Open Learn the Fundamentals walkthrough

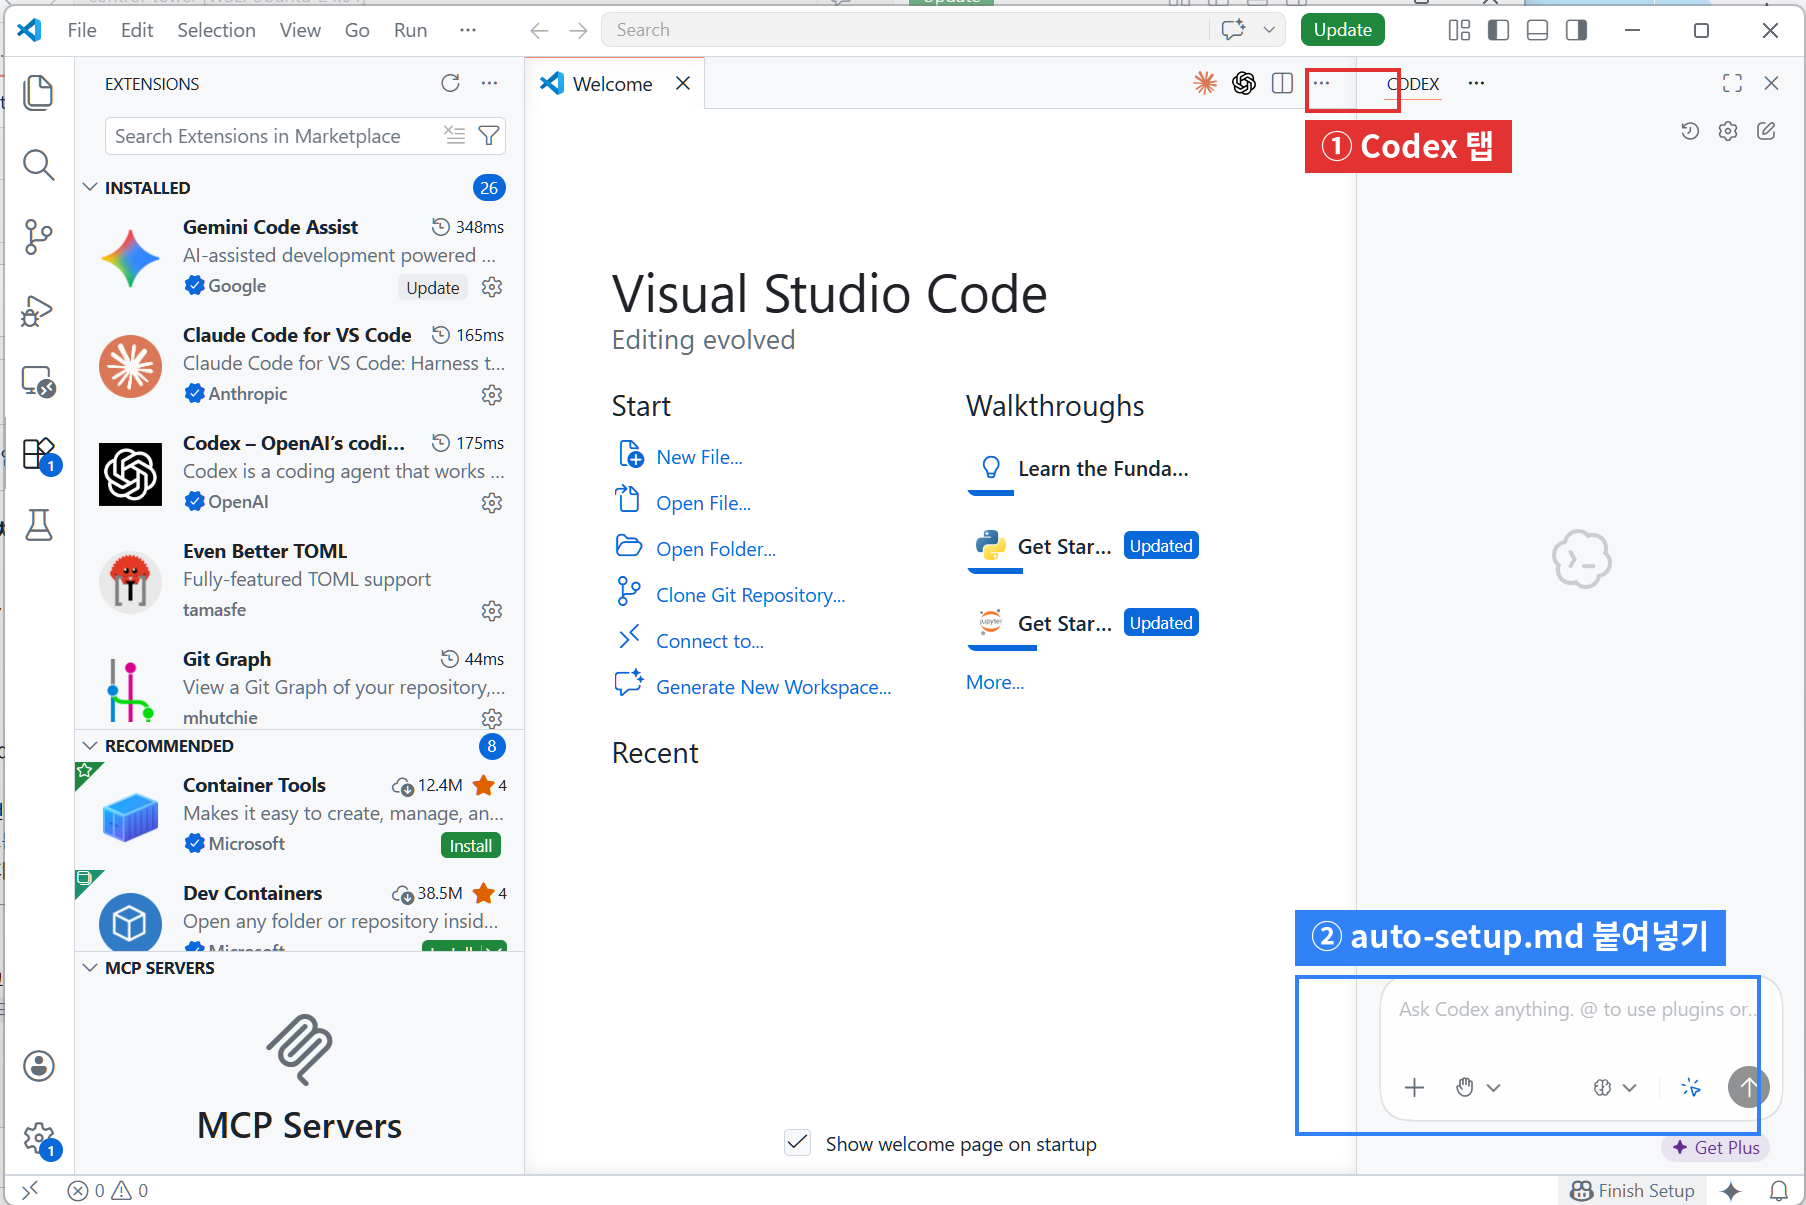tap(1082, 468)
